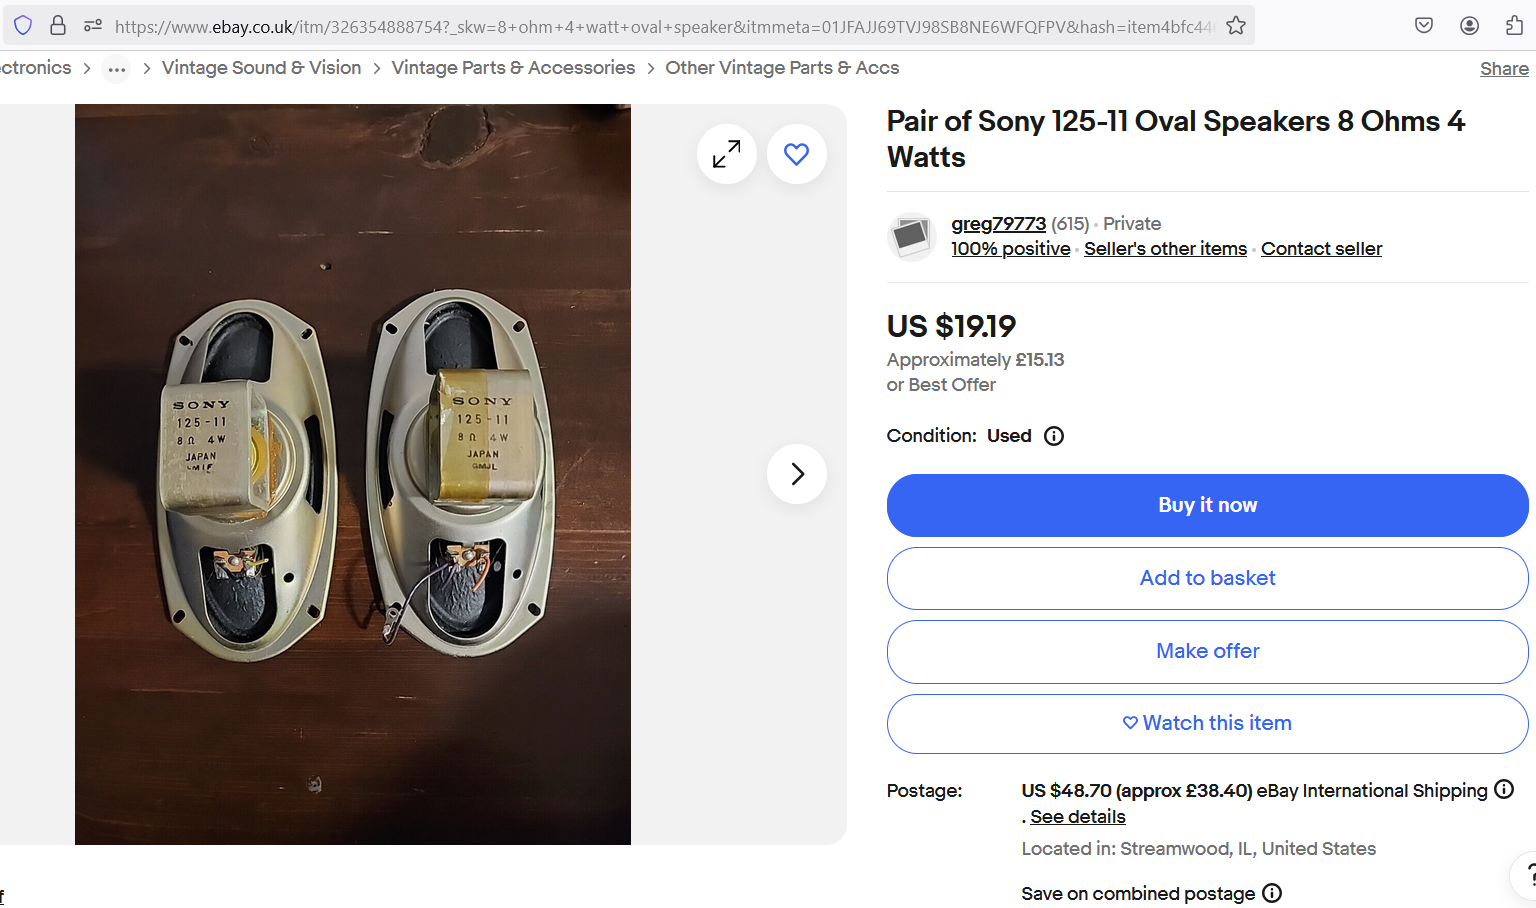
Task: Go to Vintage Sound & Vision category
Action: (x=261, y=68)
